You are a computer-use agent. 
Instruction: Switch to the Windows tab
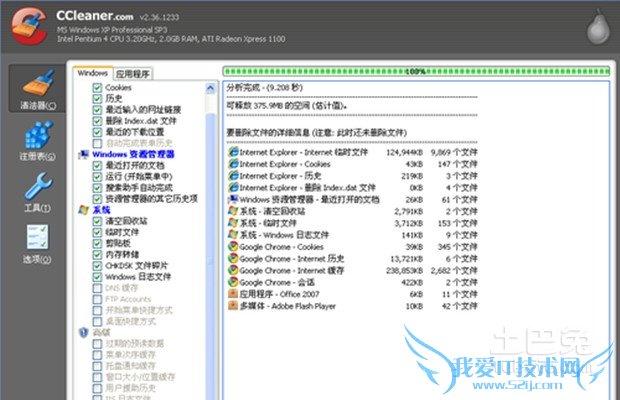click(93, 73)
